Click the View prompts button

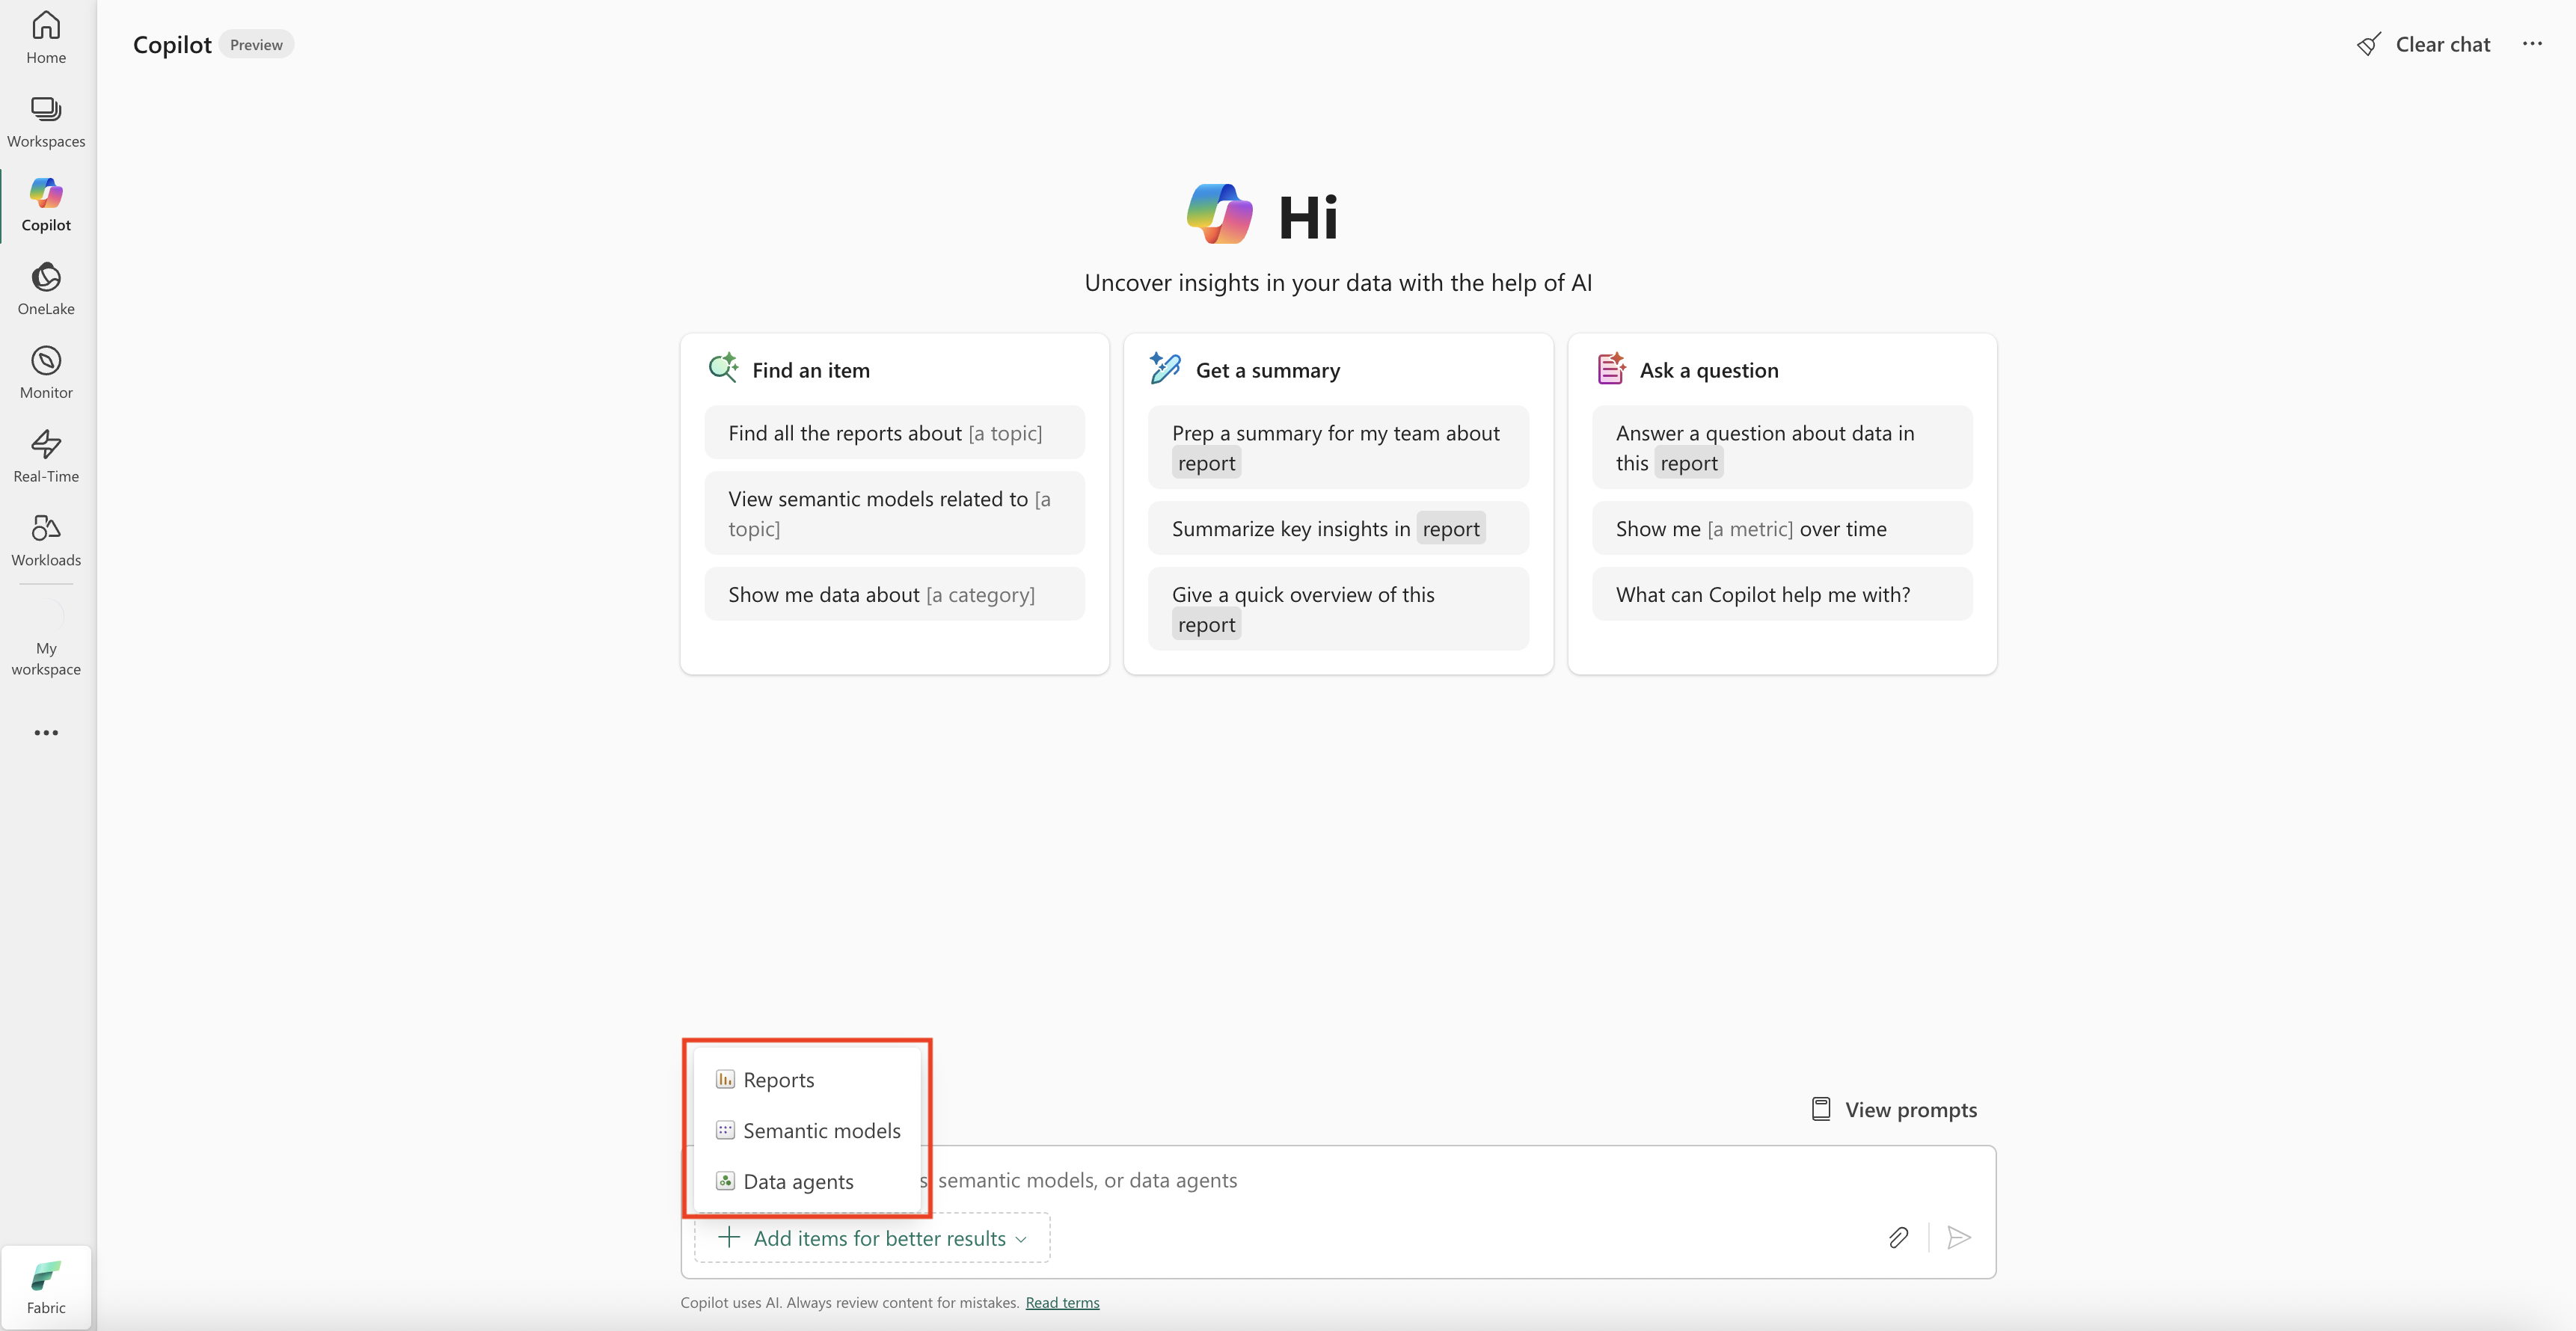[1894, 1110]
